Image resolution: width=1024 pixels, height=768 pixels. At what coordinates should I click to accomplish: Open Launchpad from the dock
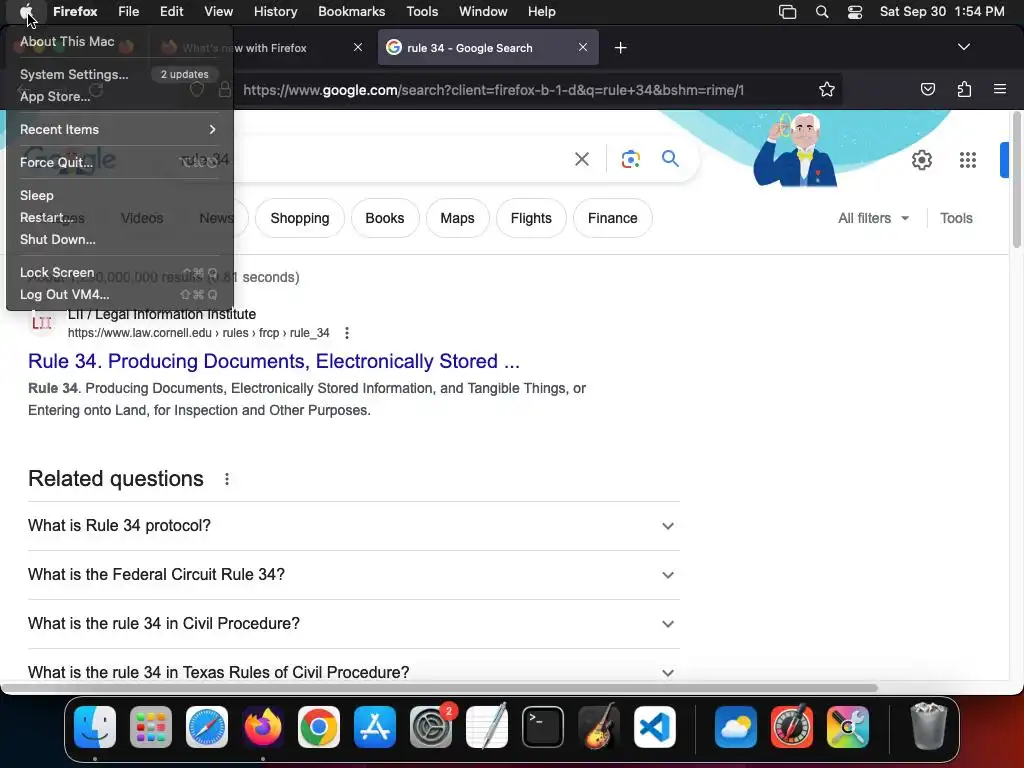pyautogui.click(x=151, y=727)
